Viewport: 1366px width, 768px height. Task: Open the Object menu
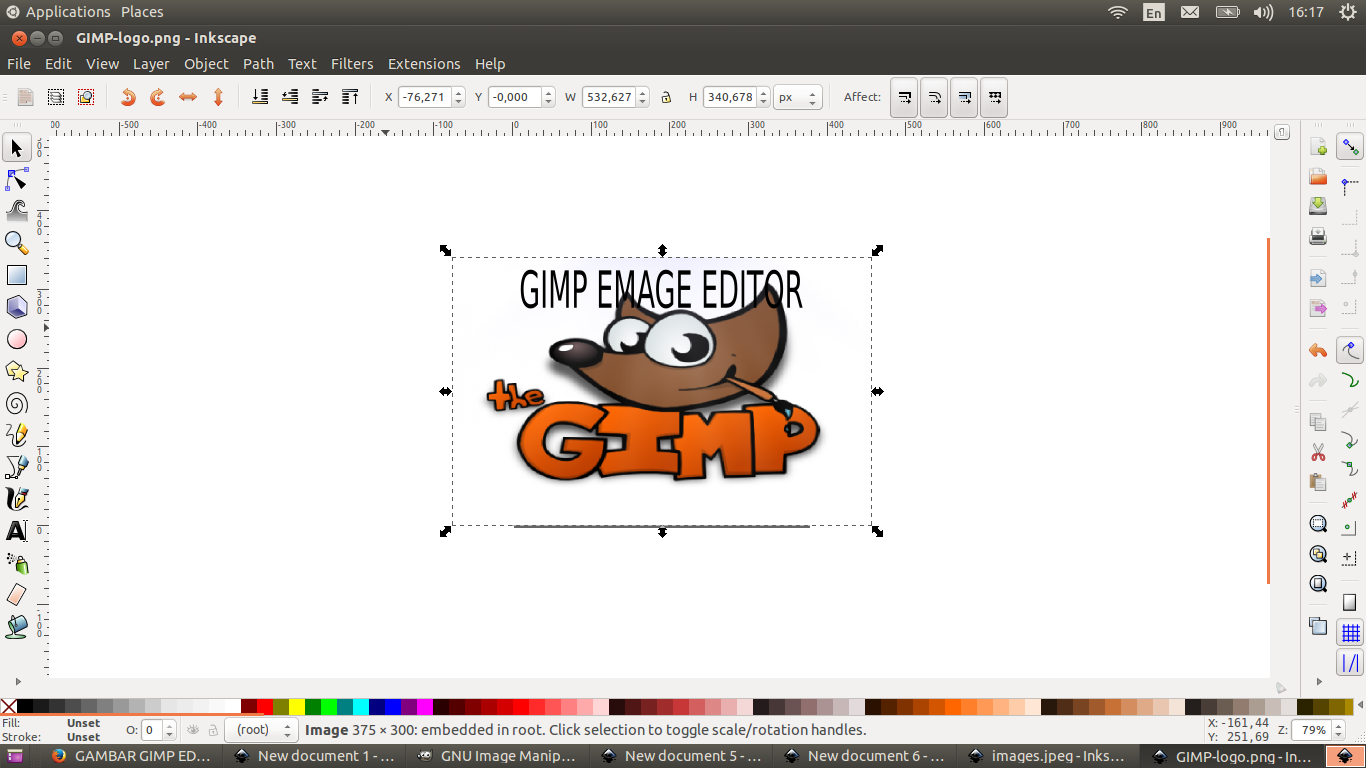(206, 63)
